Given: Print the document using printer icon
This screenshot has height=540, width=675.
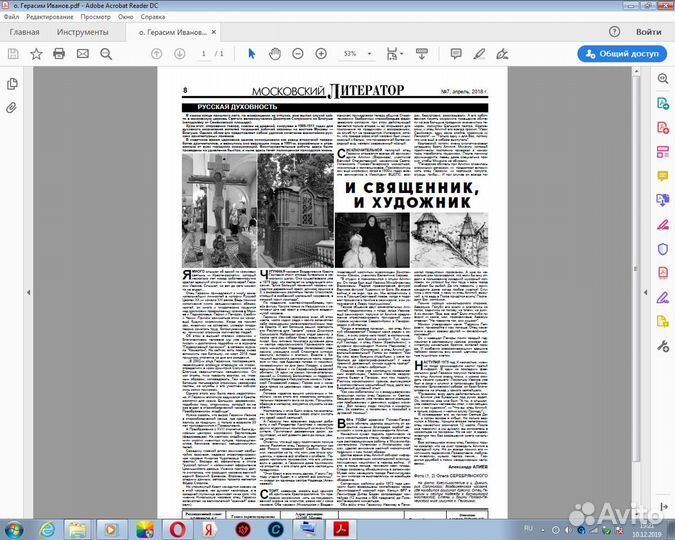Looking at the screenshot, I should click(59, 53).
